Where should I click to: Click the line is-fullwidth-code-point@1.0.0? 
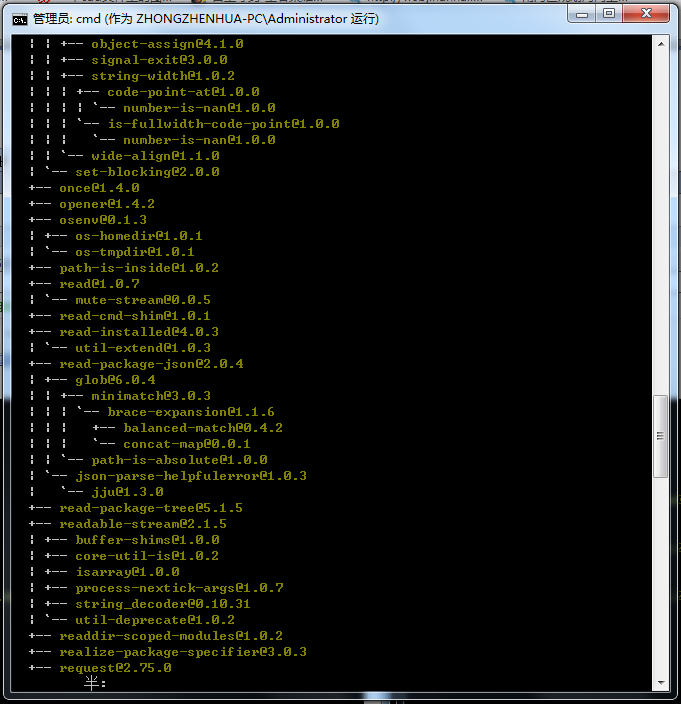pos(224,124)
